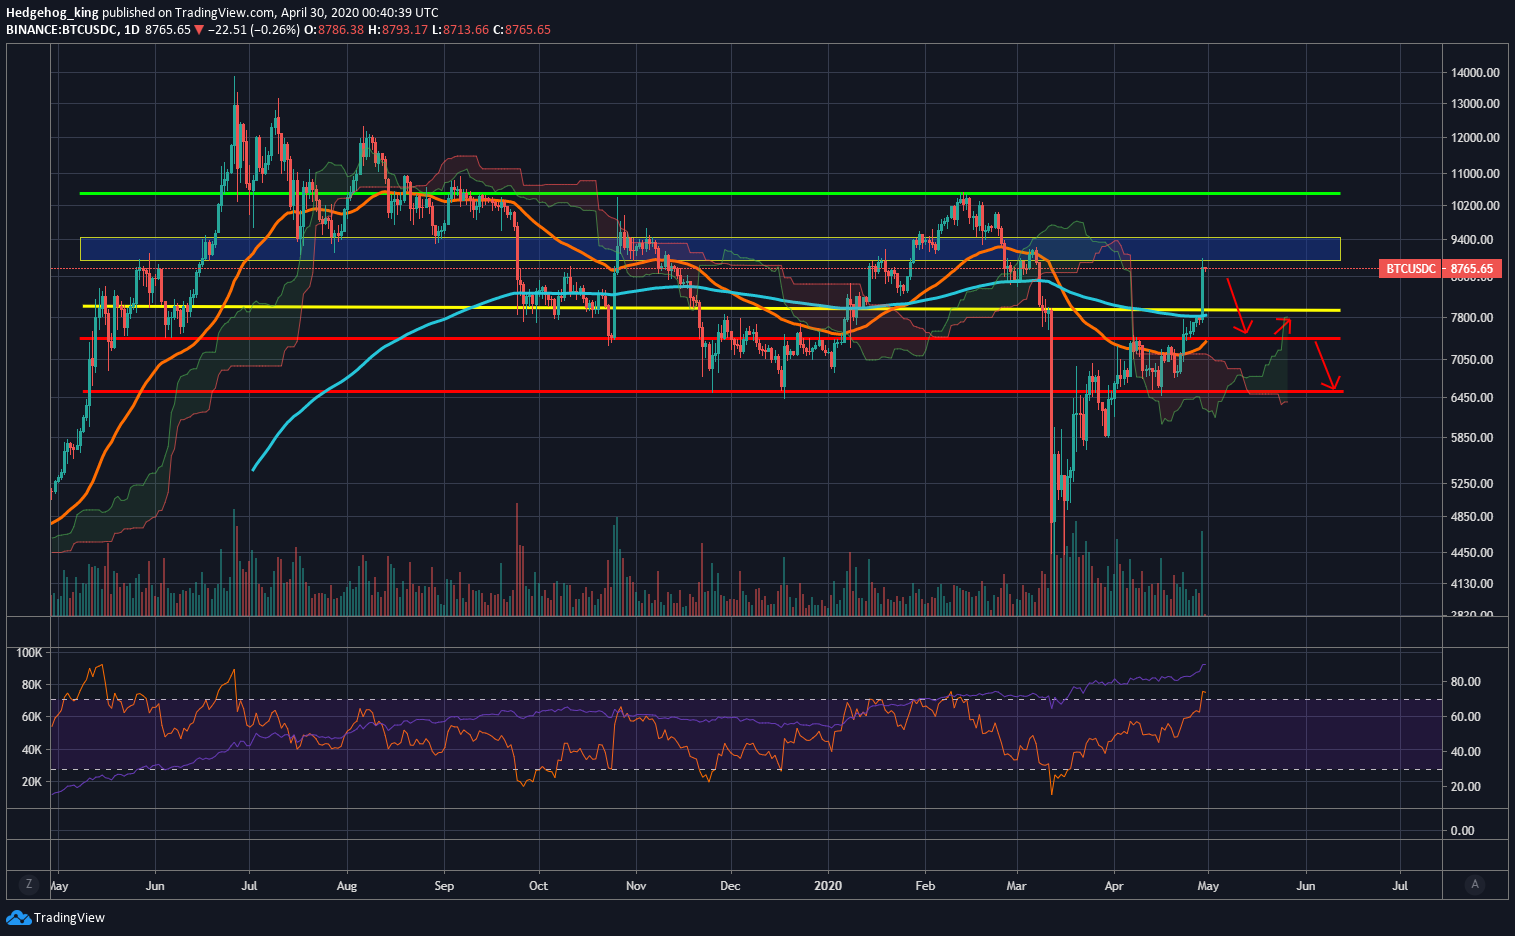Click the 4450.00 price axis label
This screenshot has width=1515, height=936.
pyautogui.click(x=1472, y=553)
